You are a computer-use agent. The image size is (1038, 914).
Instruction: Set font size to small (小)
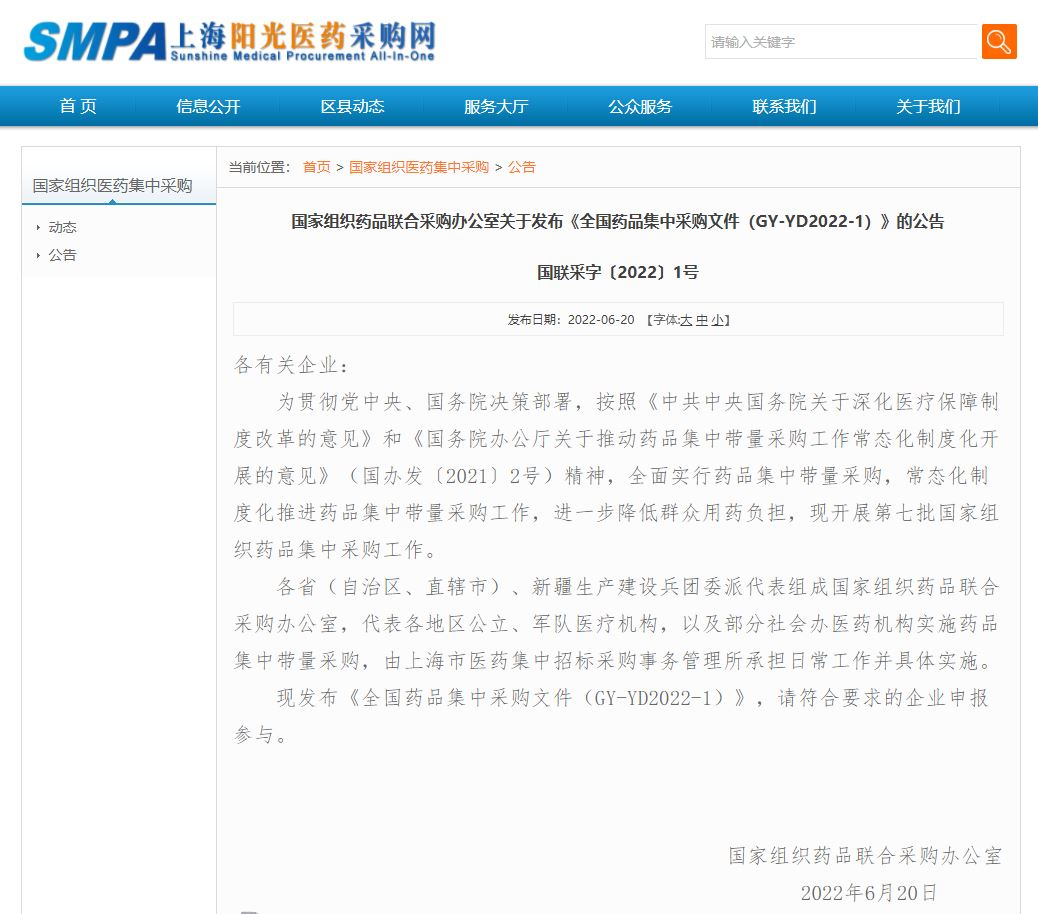[x=717, y=320]
